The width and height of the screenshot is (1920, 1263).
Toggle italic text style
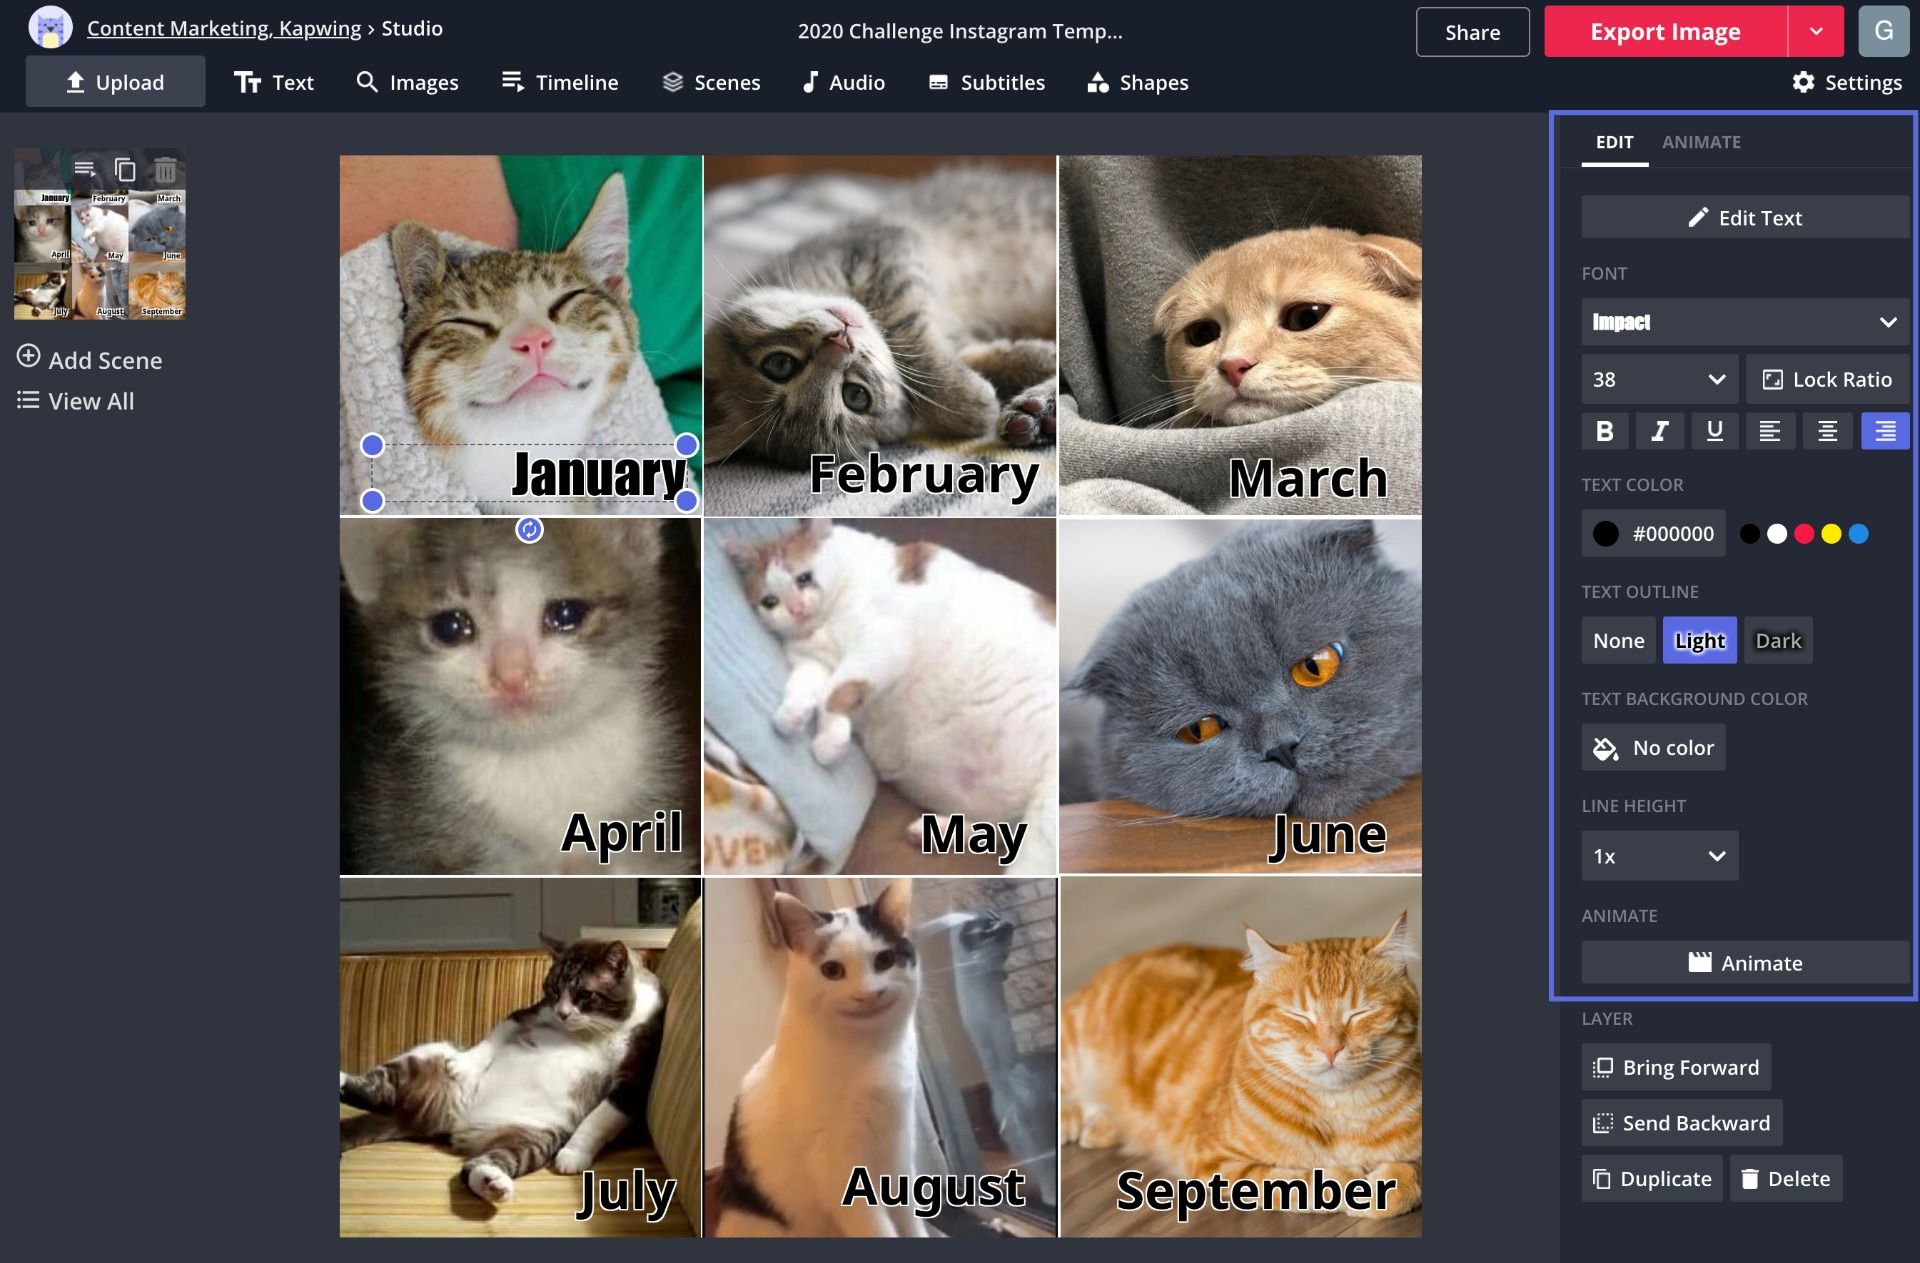point(1659,431)
